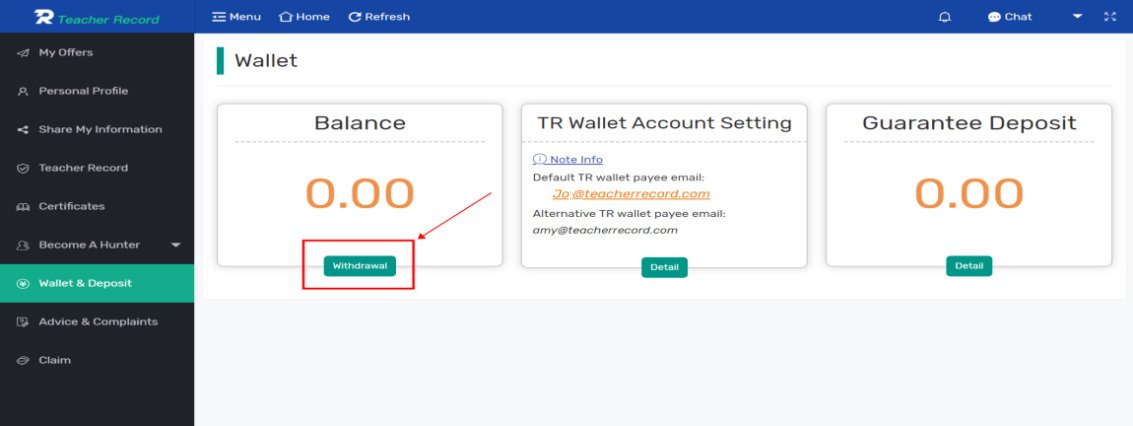
Task: Click the notification bell icon
Action: (x=944, y=17)
